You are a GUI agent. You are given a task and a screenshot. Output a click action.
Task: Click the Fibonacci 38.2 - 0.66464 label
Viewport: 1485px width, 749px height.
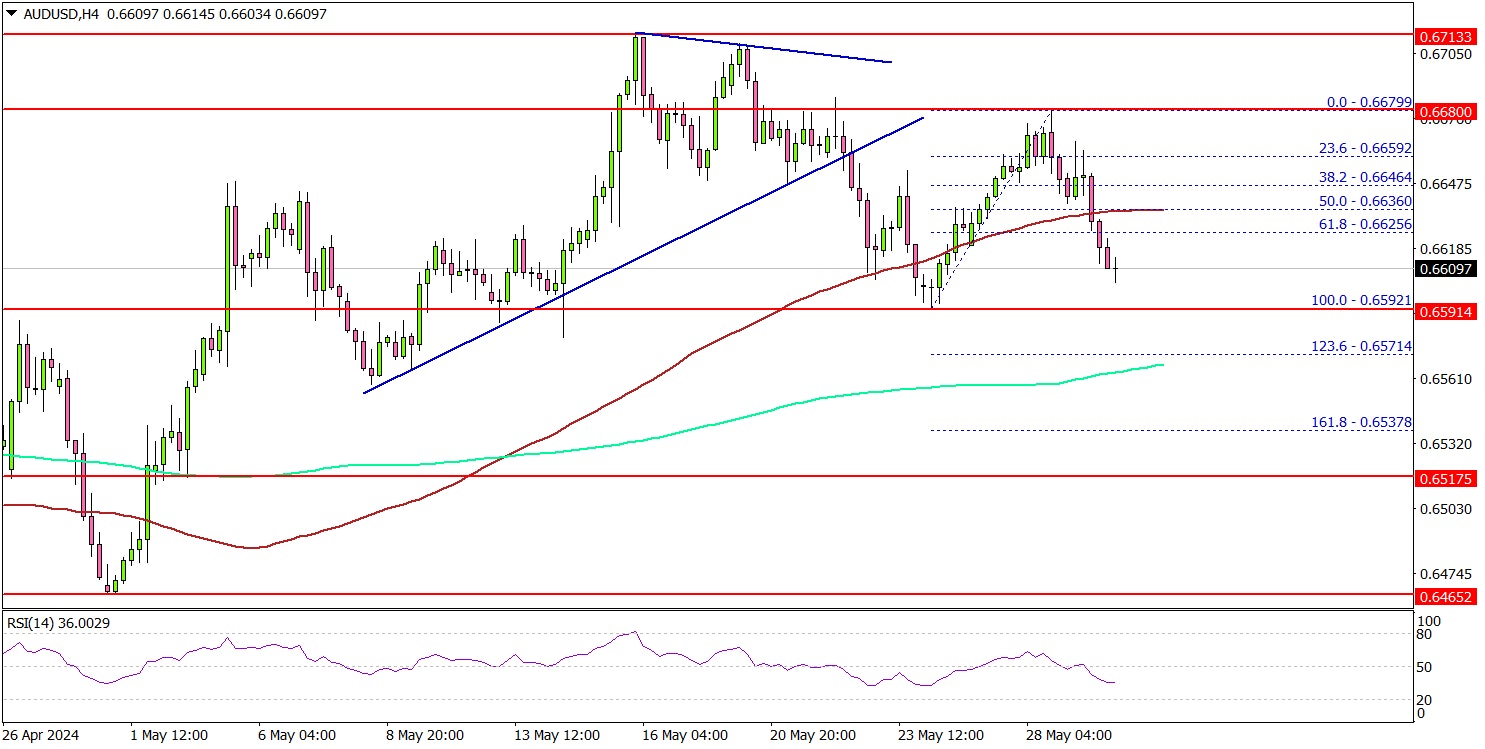click(x=1363, y=177)
